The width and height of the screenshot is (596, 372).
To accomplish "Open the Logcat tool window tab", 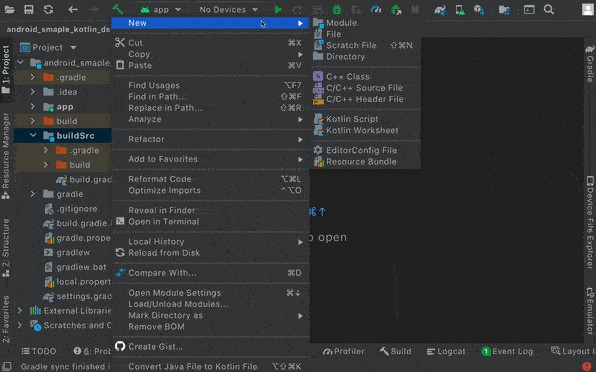I will point(445,351).
